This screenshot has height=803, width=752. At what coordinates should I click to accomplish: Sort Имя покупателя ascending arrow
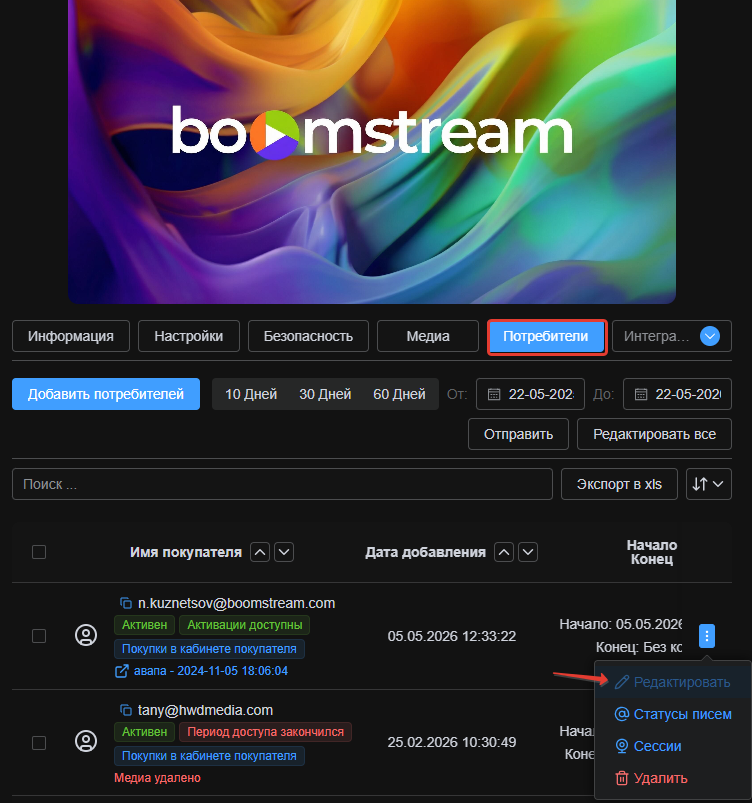[x=260, y=552]
